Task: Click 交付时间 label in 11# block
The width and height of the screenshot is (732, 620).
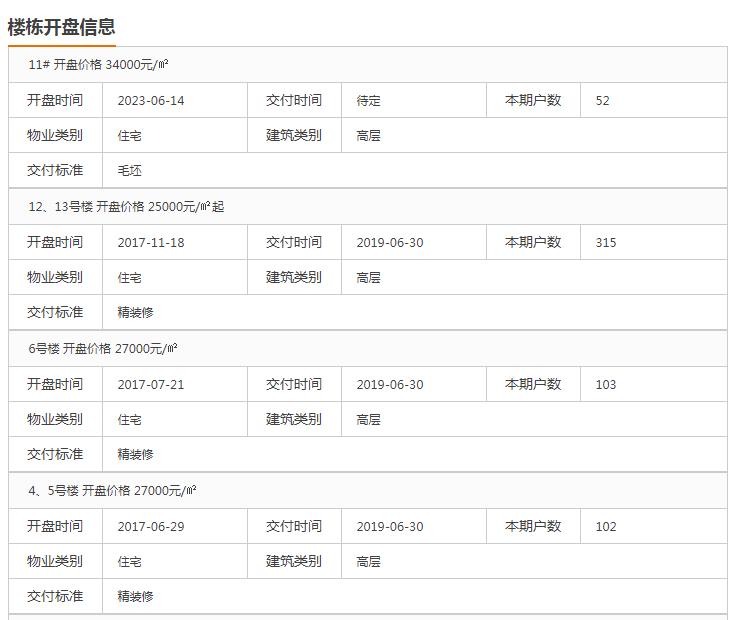Action: (294, 100)
